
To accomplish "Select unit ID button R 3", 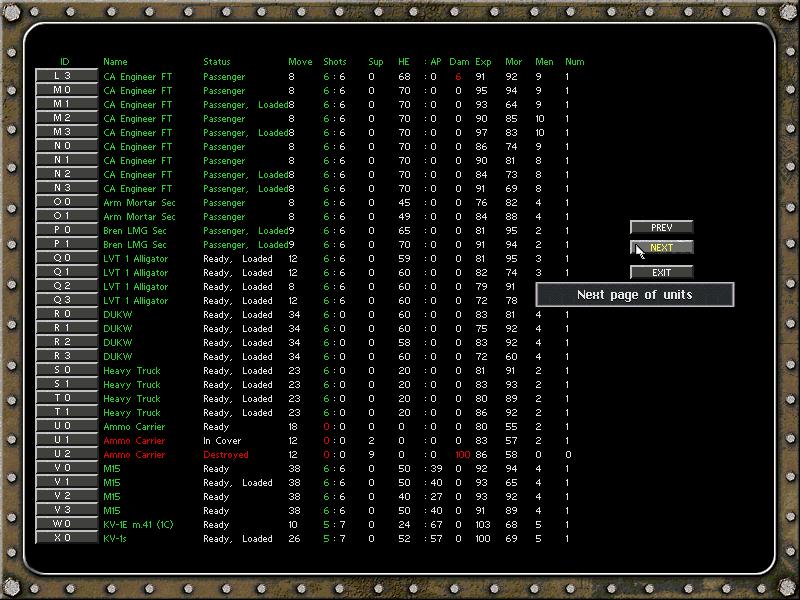I will (66, 356).
